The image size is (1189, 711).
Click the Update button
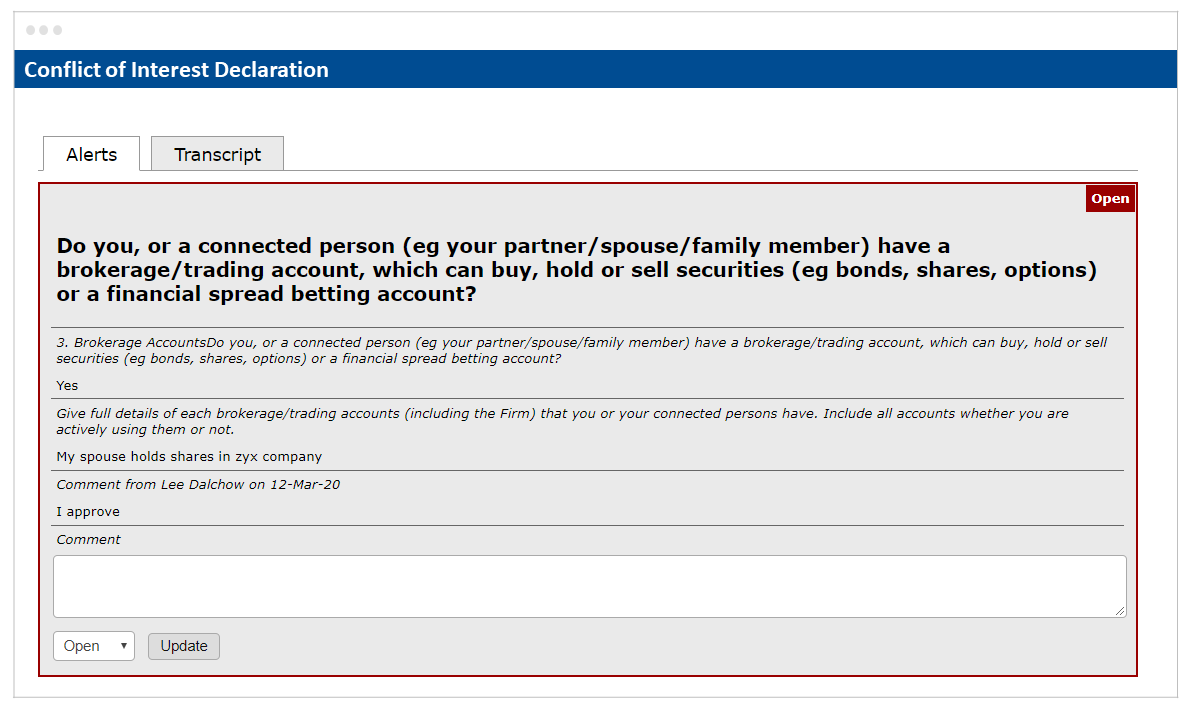[x=184, y=646]
